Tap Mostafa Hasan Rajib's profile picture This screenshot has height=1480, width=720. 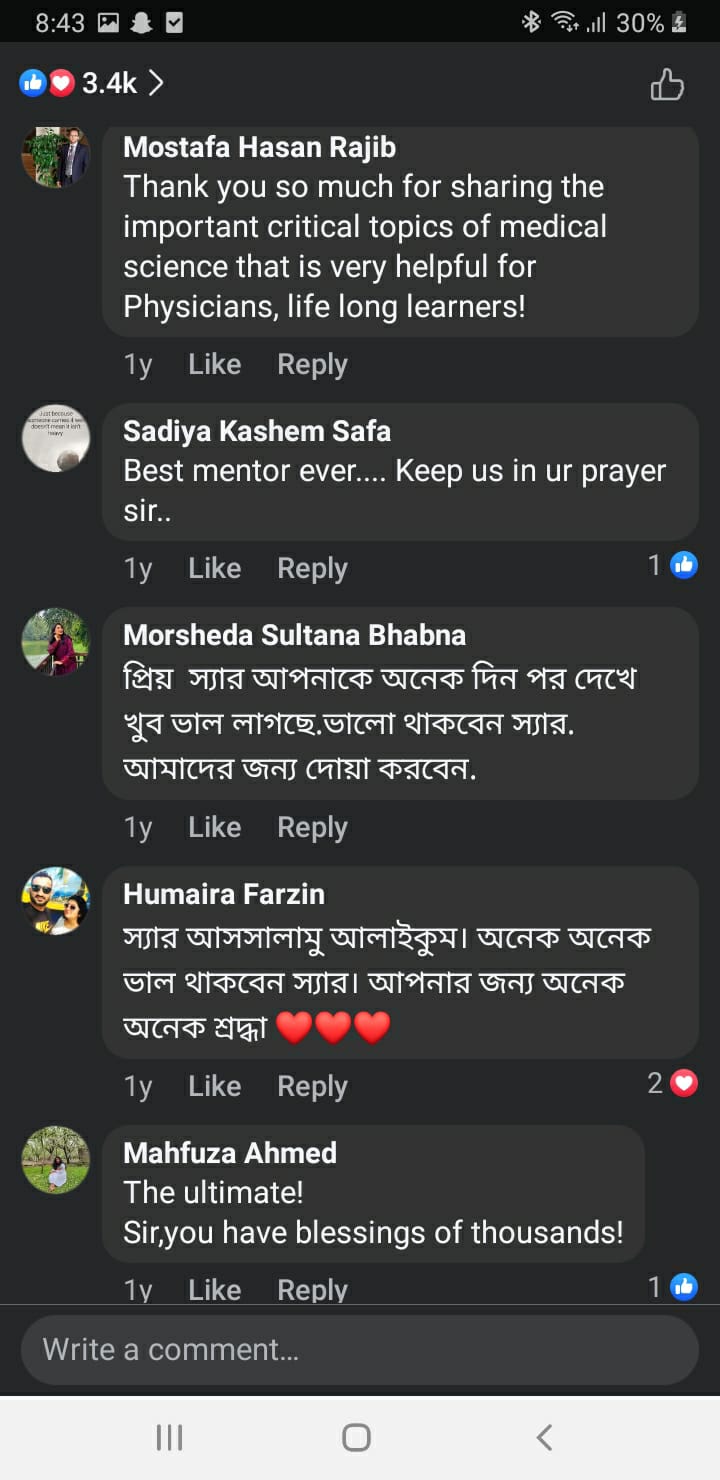tap(56, 157)
